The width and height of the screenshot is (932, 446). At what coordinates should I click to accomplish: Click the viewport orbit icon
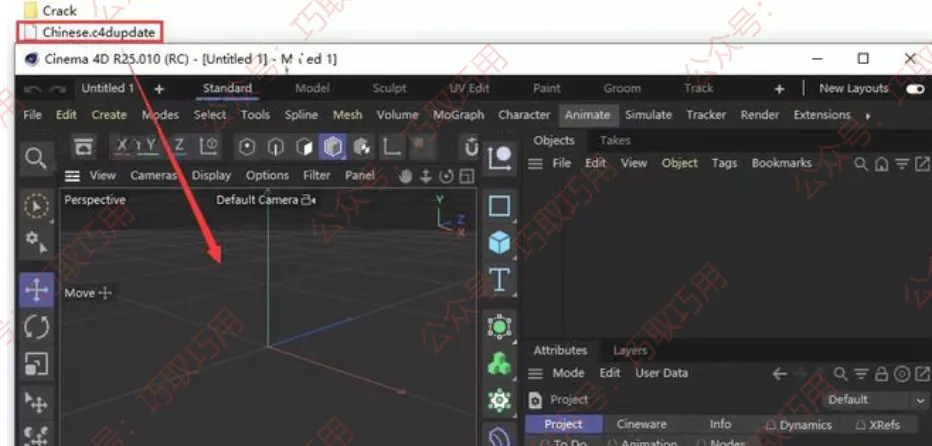coord(446,177)
